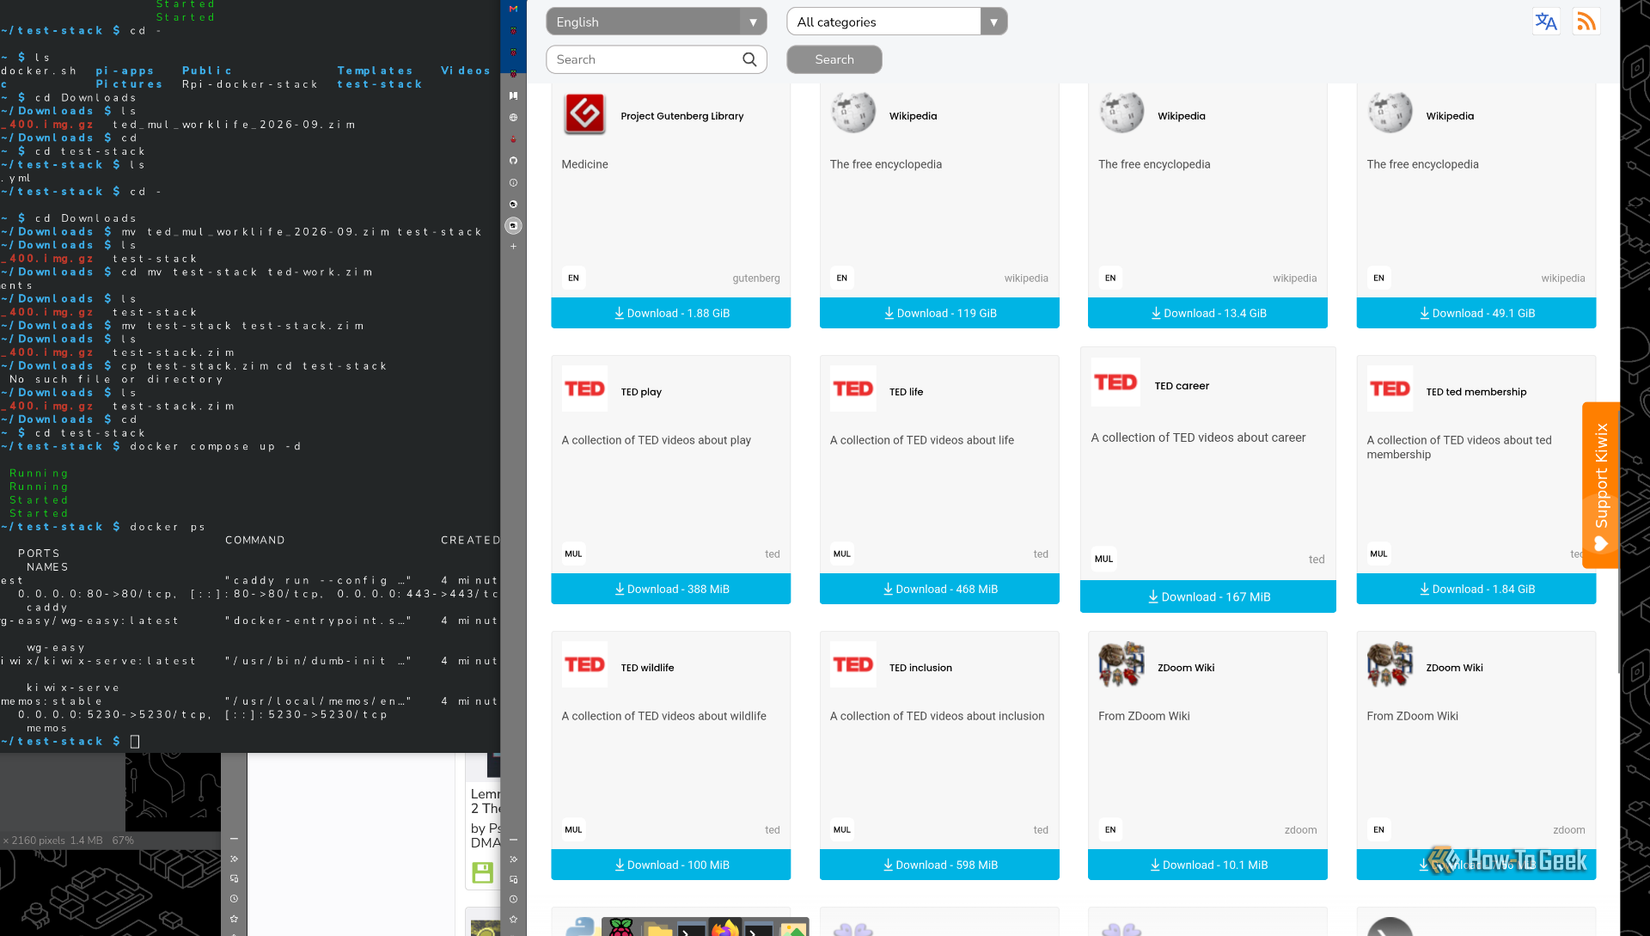Click the globe icon in the browser sidebar
Image resolution: width=1650 pixels, height=936 pixels.
click(x=513, y=117)
